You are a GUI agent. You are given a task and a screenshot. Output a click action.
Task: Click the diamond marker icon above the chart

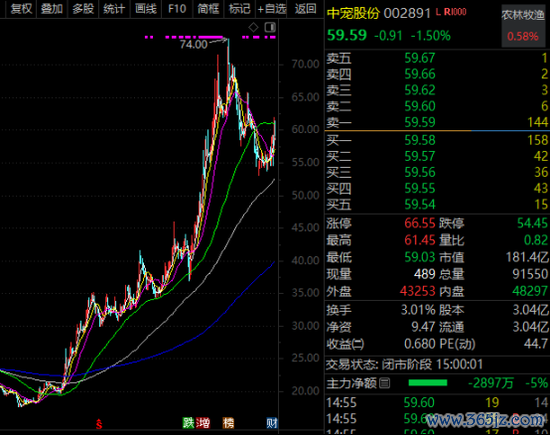pyautogui.click(x=253, y=27)
